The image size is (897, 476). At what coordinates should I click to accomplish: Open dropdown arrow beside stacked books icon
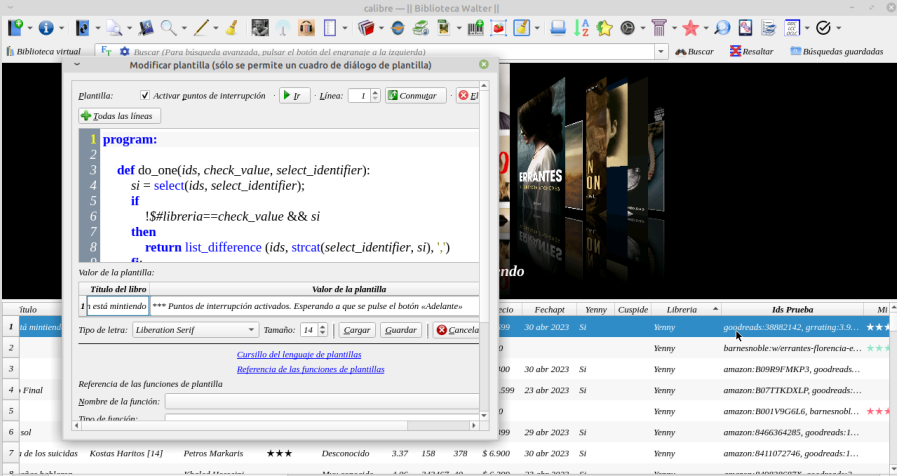[x=380, y=27]
